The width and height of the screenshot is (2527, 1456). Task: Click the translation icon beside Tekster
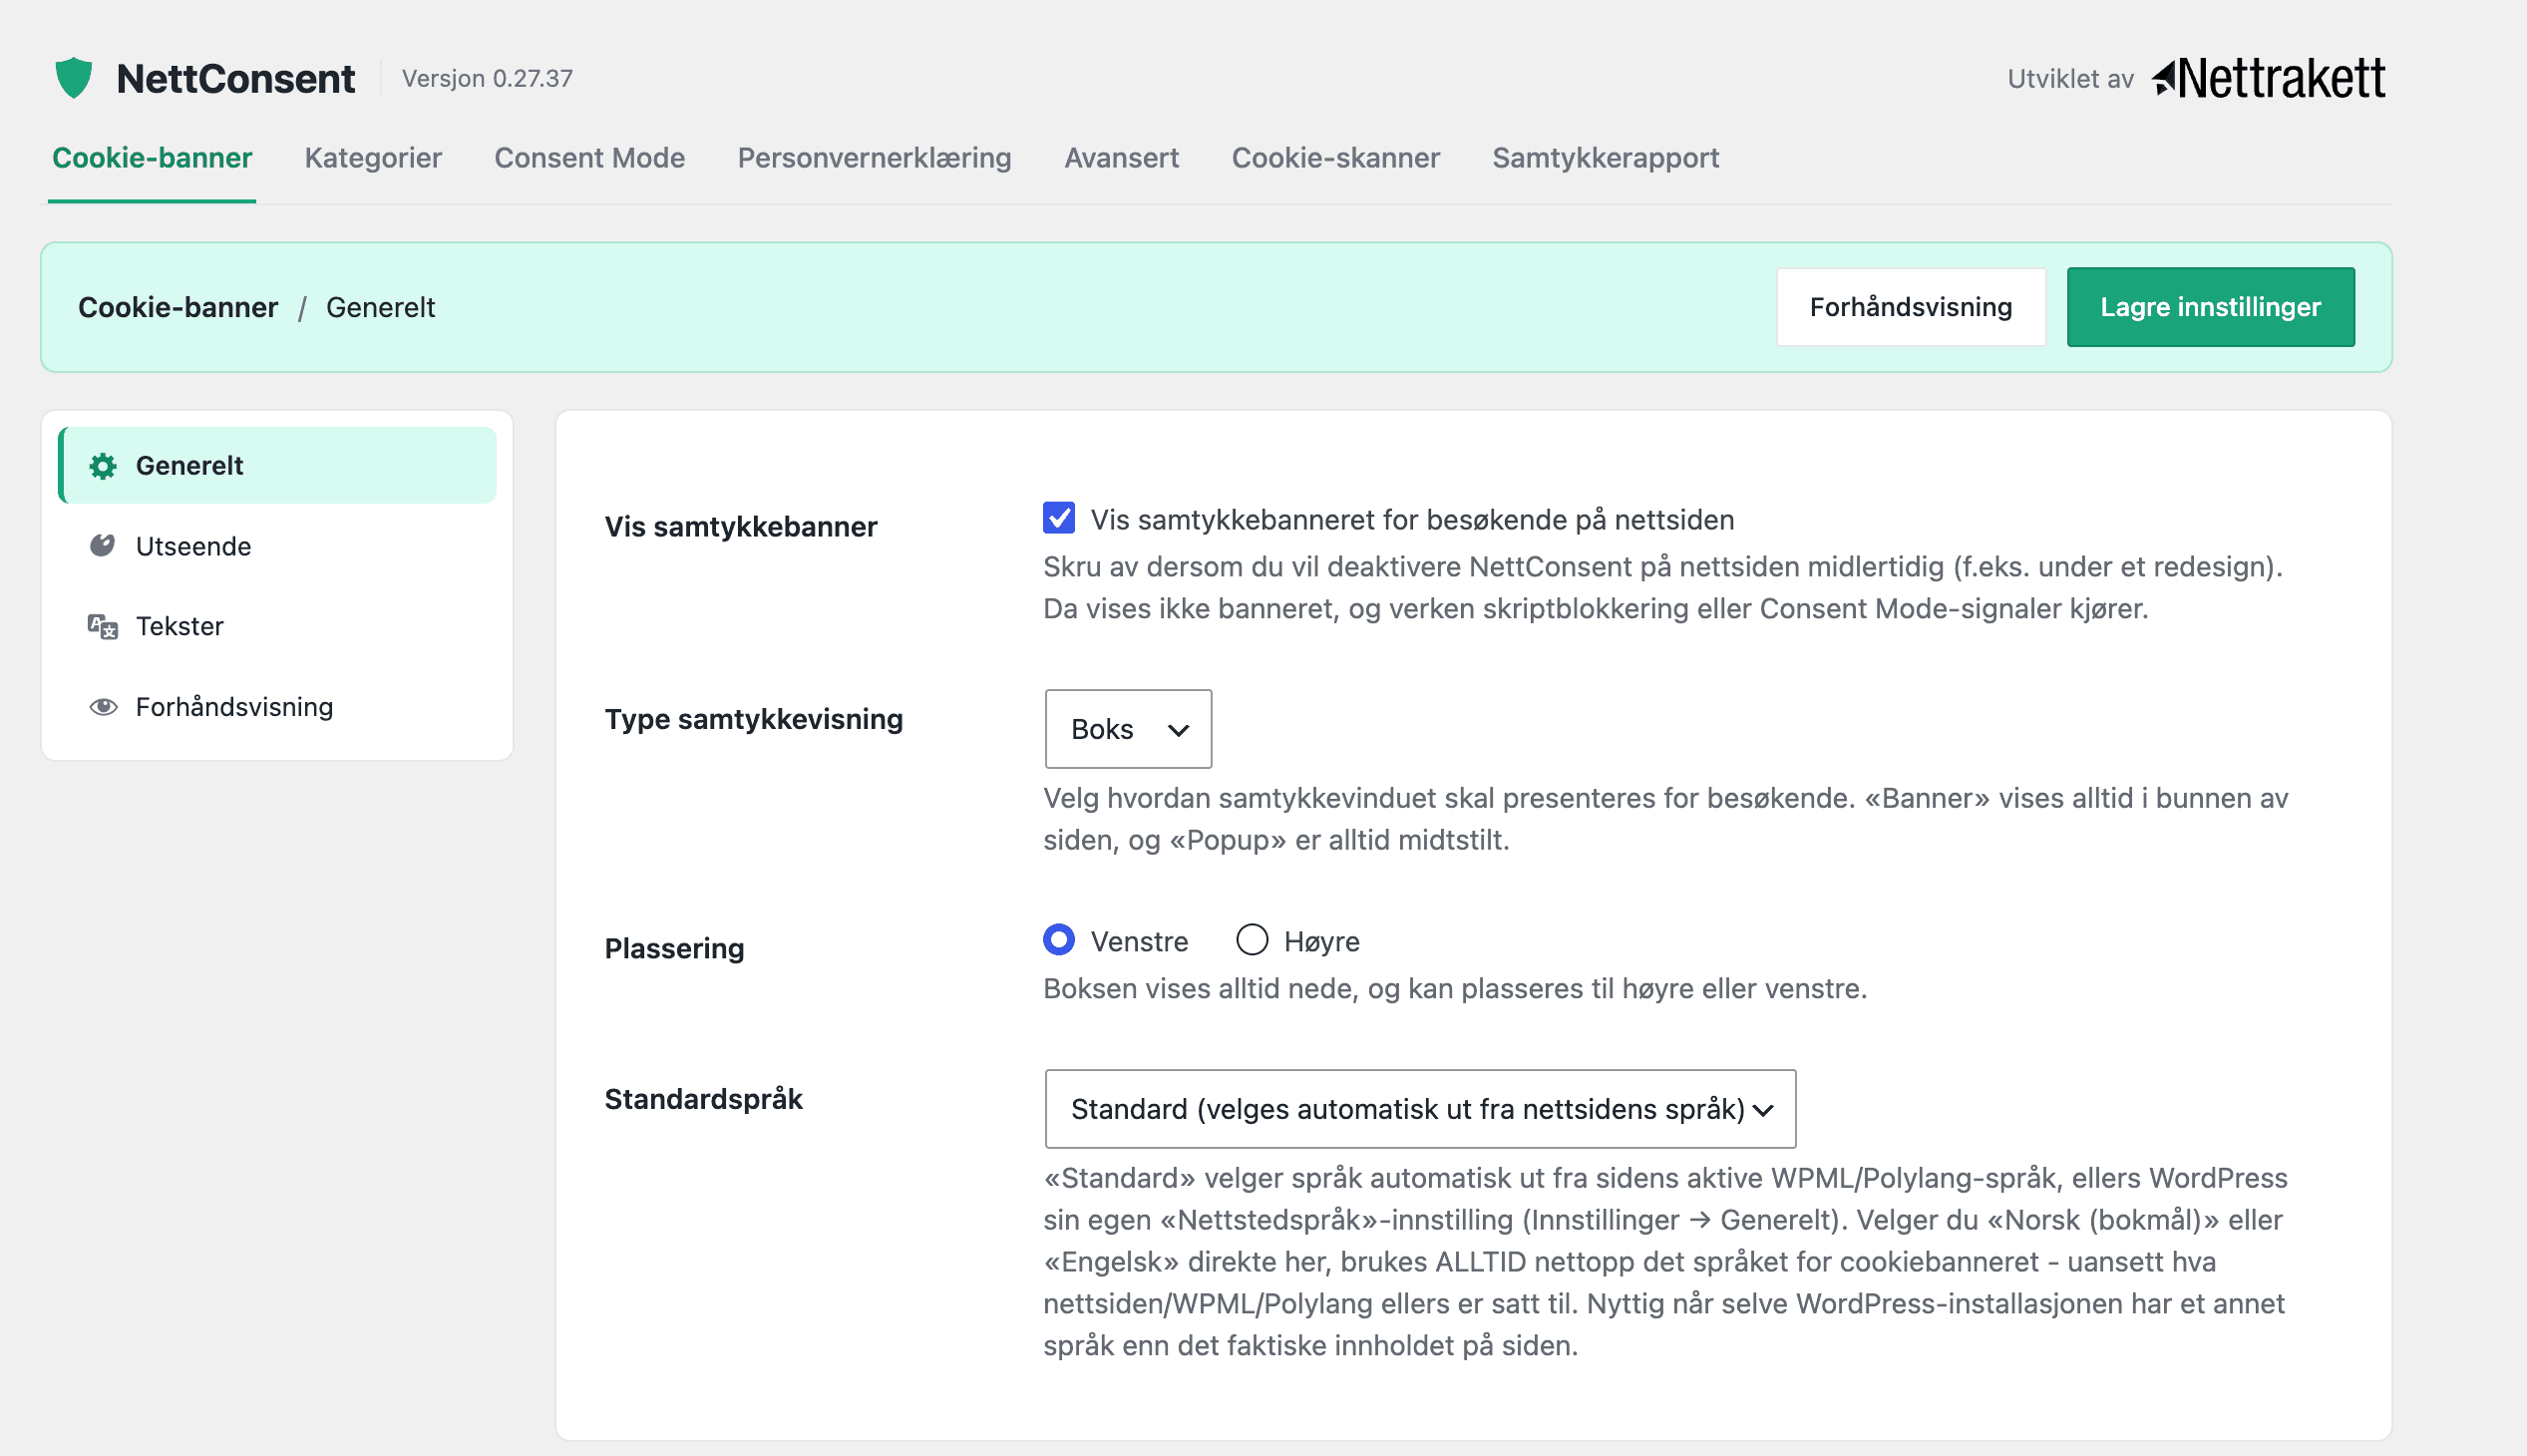103,626
